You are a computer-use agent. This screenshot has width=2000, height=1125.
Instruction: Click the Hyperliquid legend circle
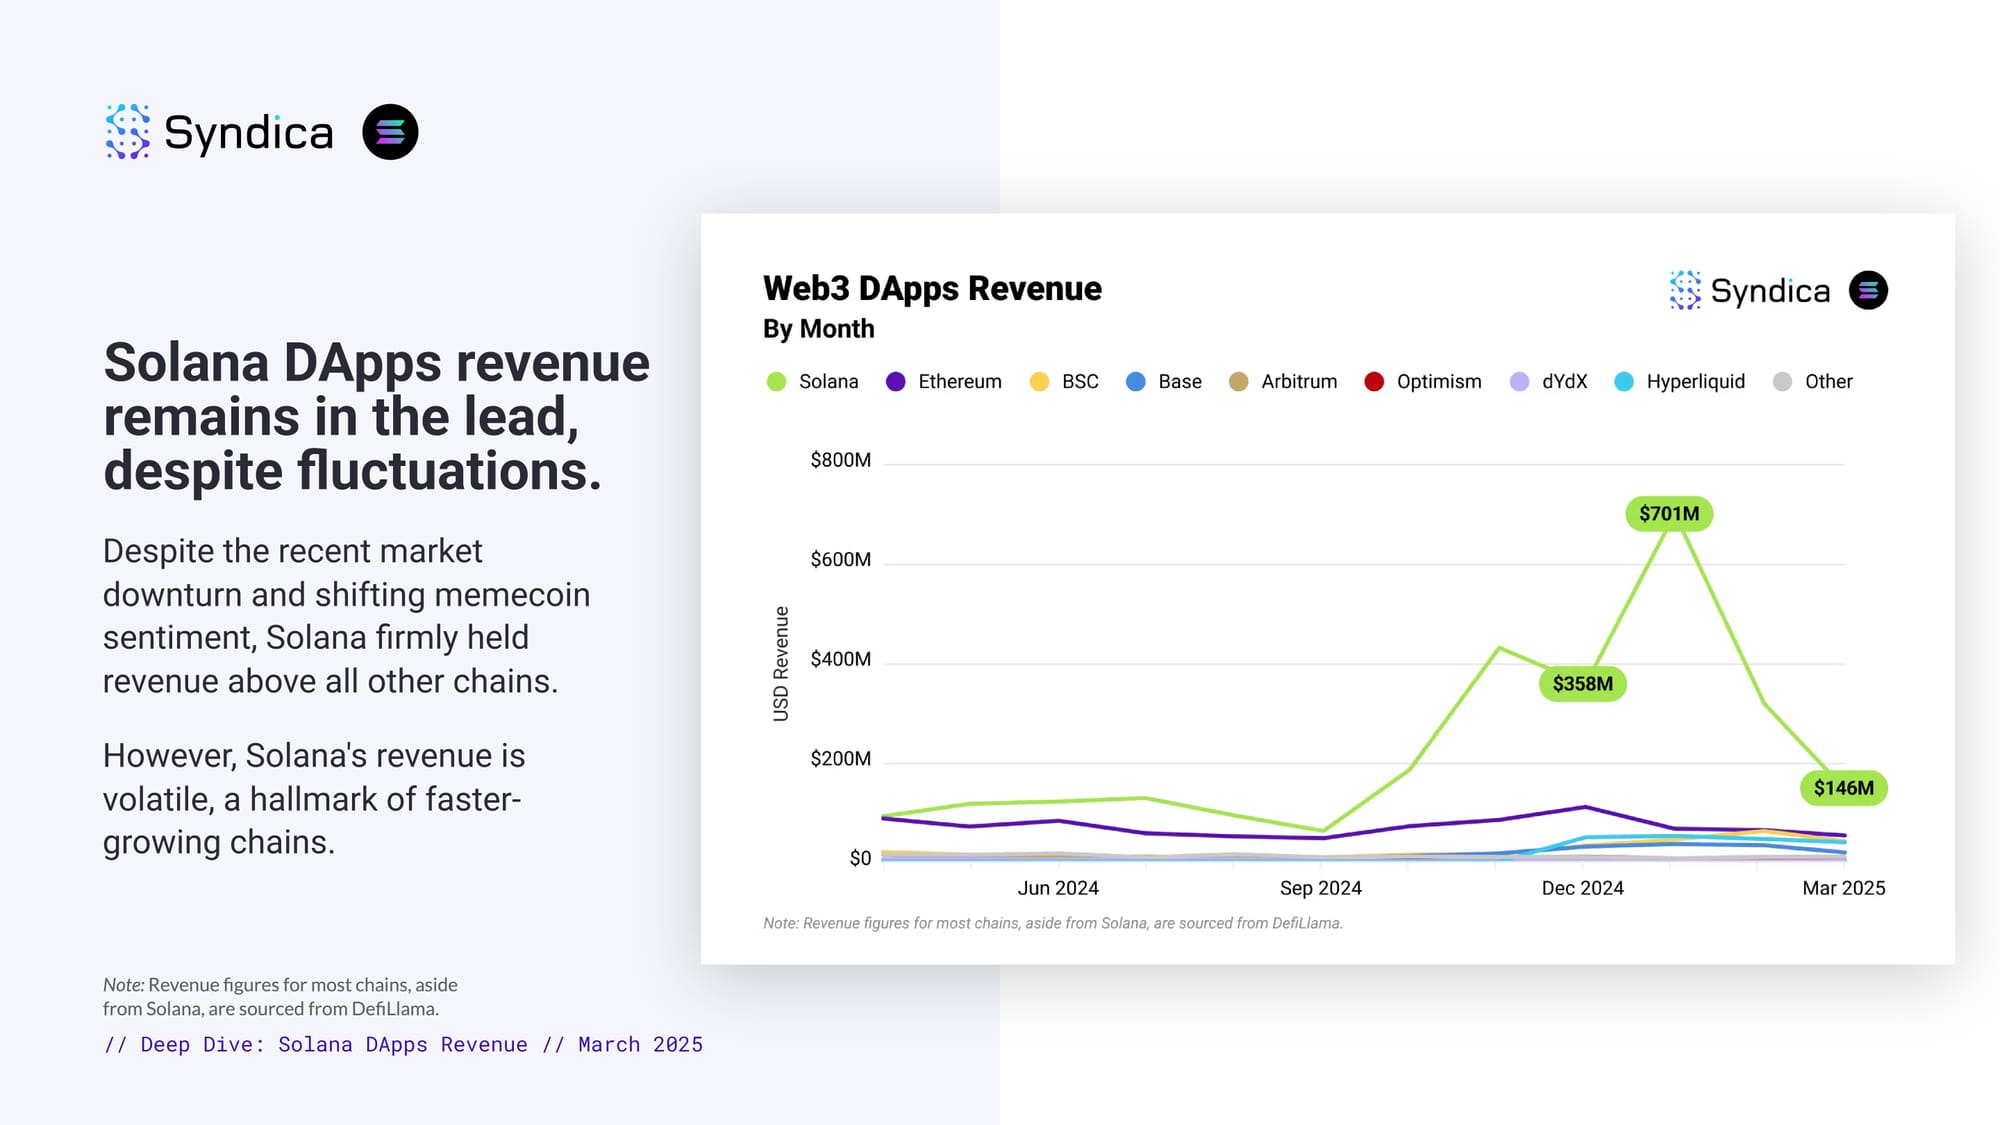pos(1624,381)
